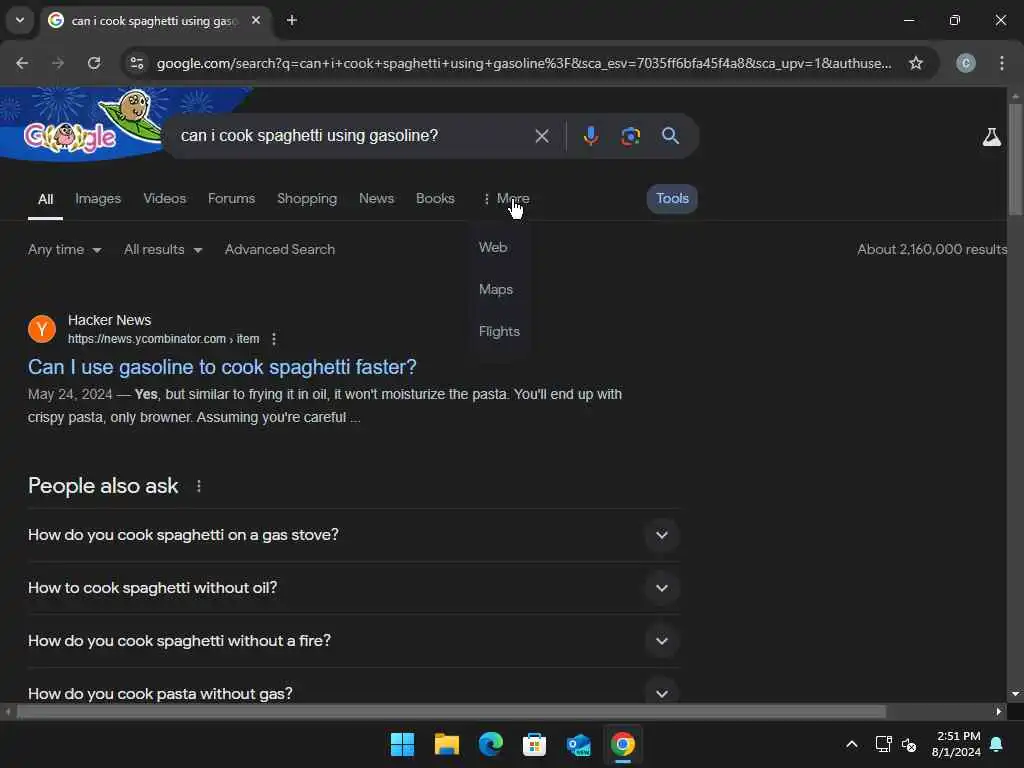Click the muted volume tray icon
1024x768 pixels.
tap(908, 744)
